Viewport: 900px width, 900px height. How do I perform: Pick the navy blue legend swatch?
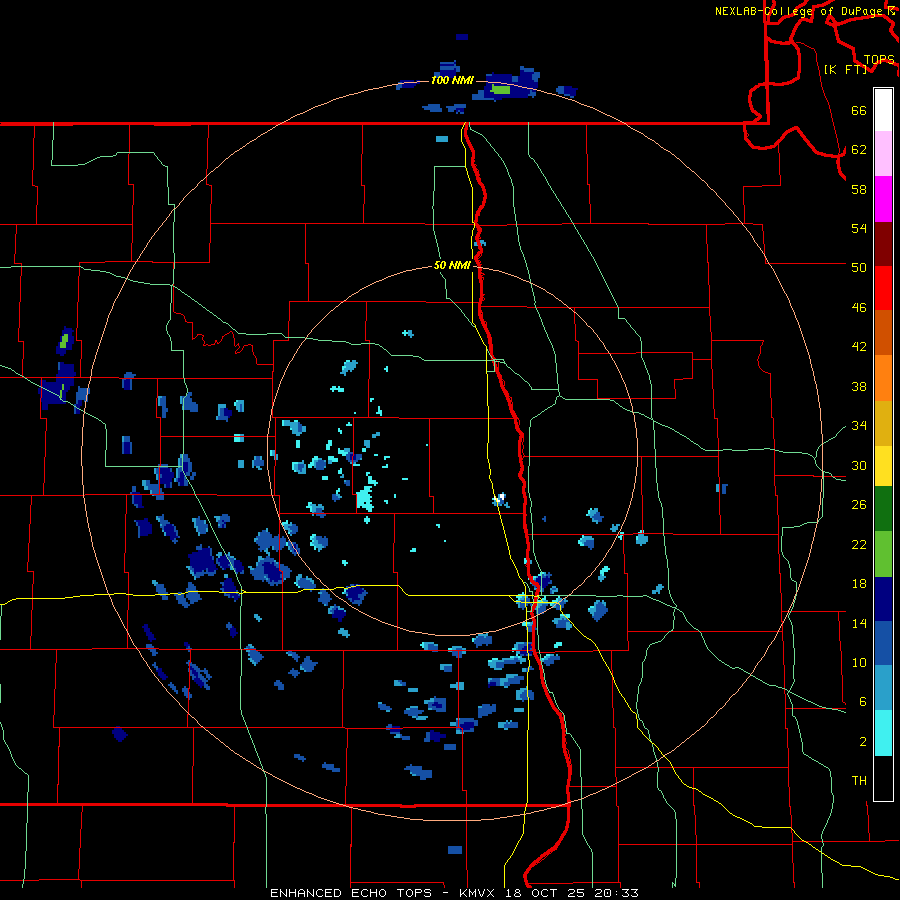883,599
